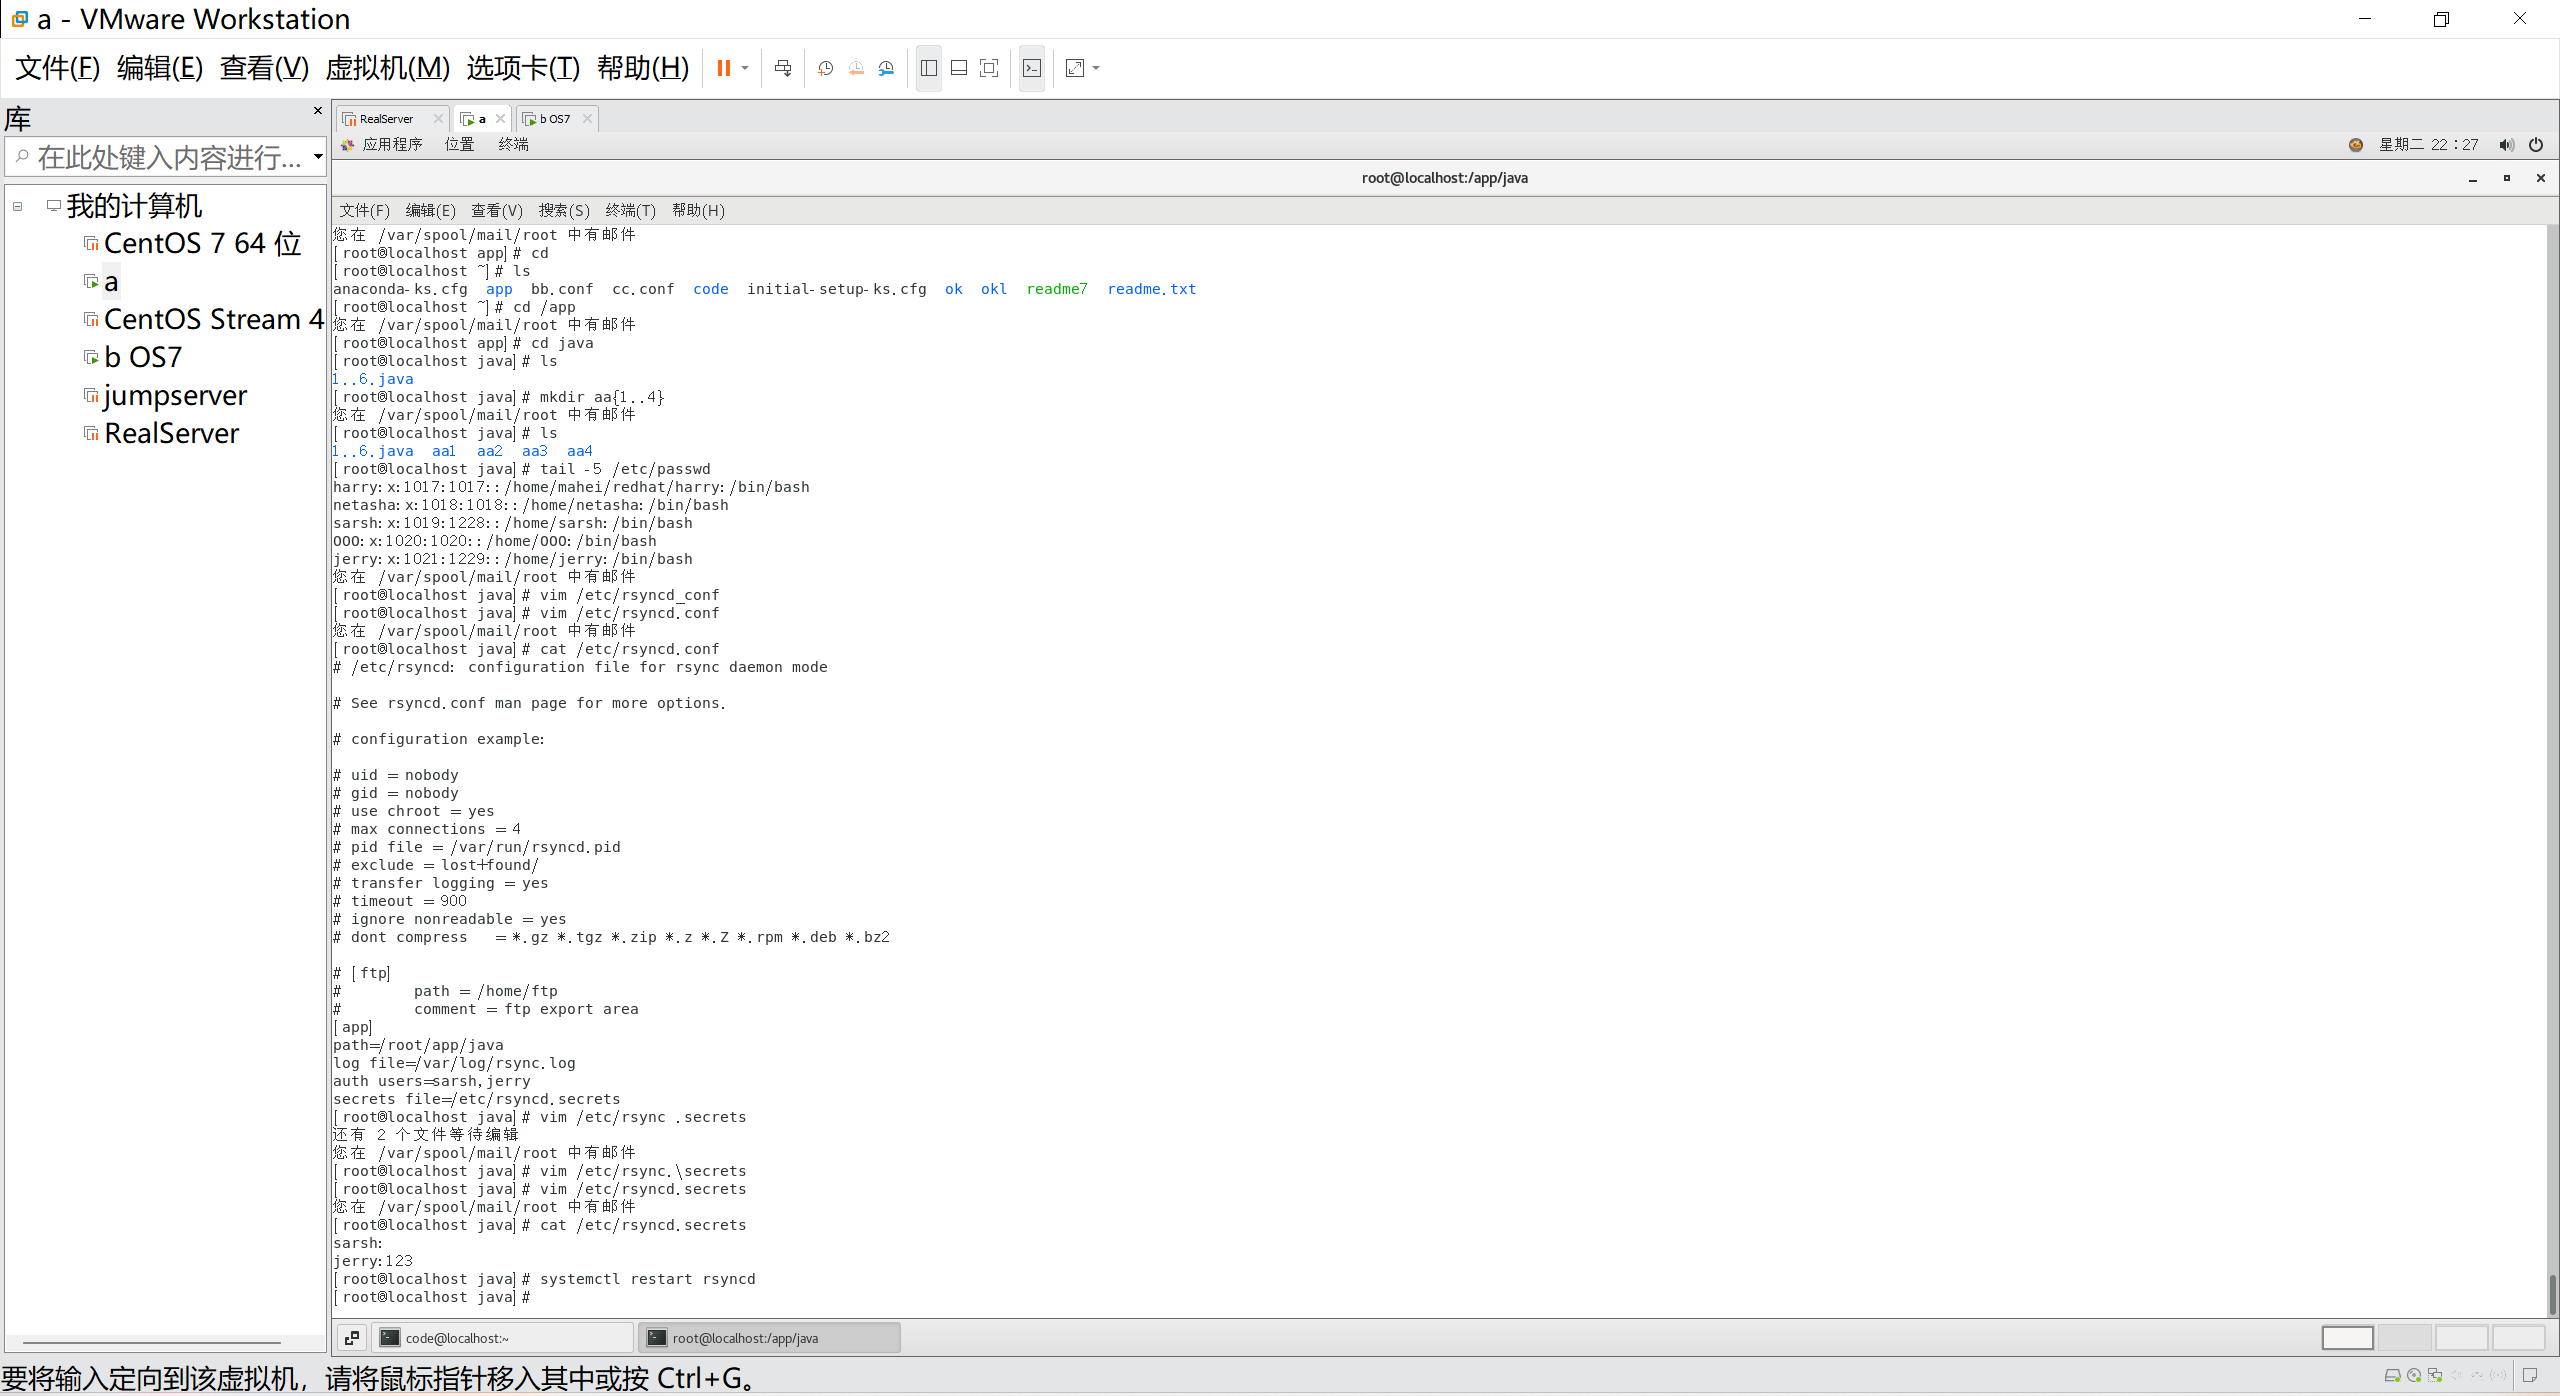
Task: Open the 虚拟机(M) menu
Action: click(387, 68)
